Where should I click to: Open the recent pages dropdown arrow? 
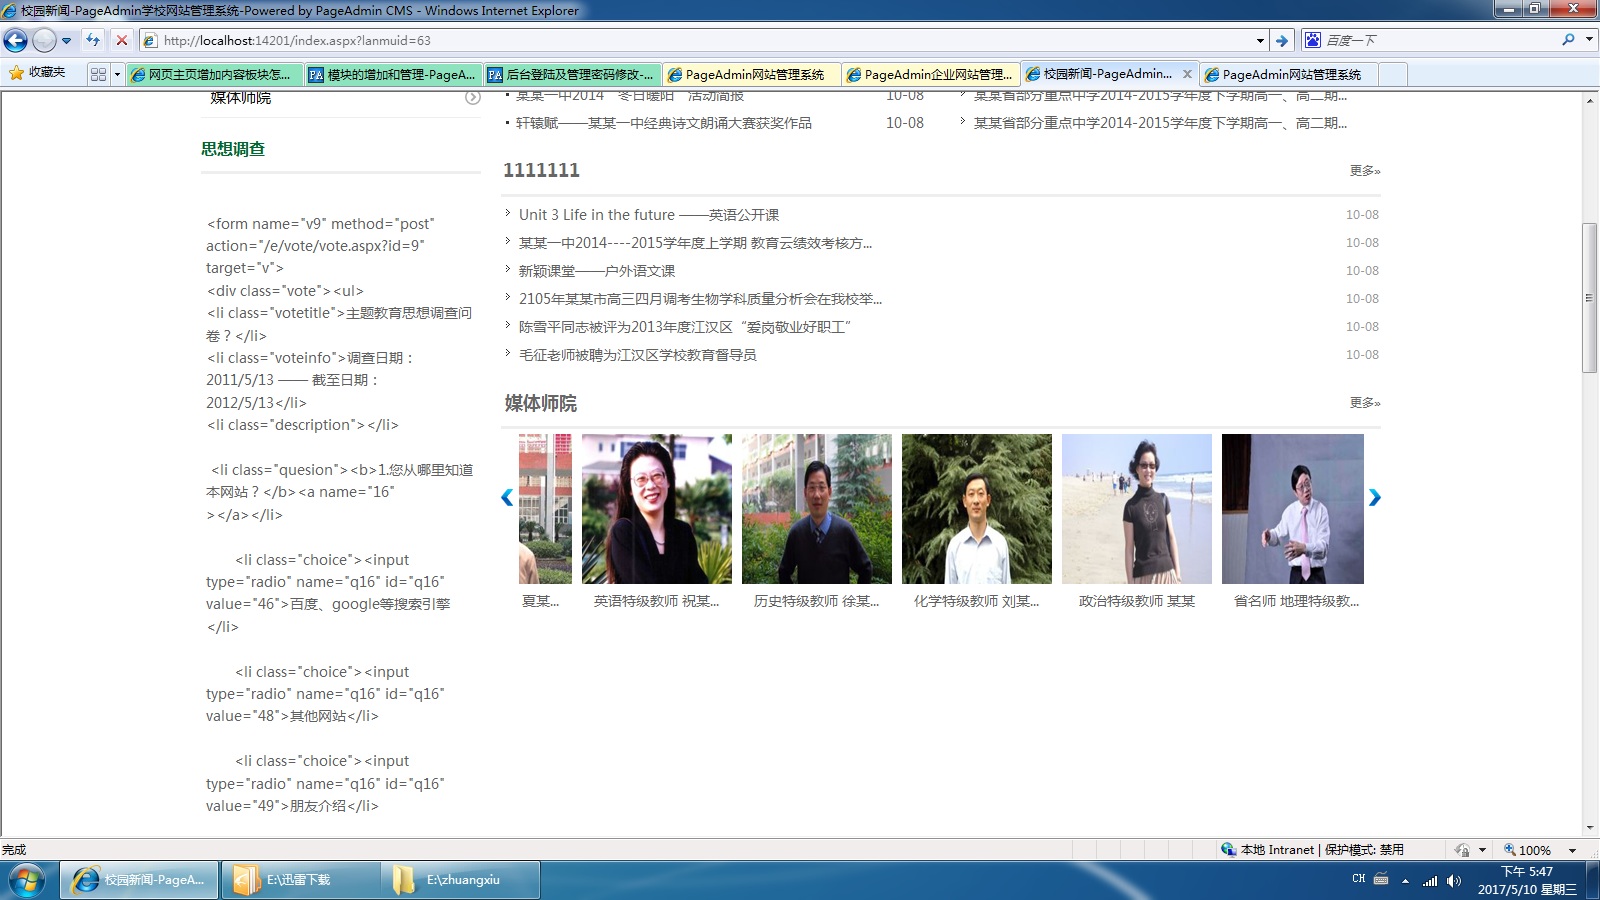point(67,41)
